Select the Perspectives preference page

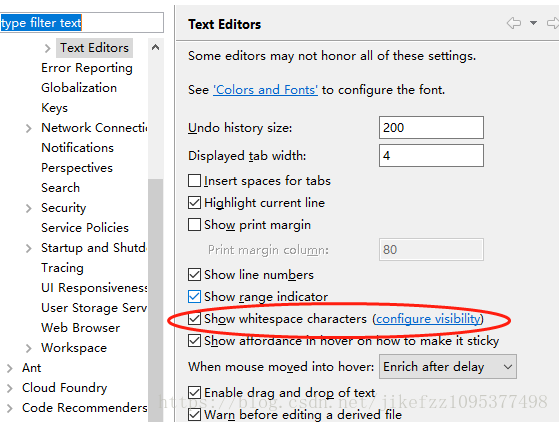[77, 168]
